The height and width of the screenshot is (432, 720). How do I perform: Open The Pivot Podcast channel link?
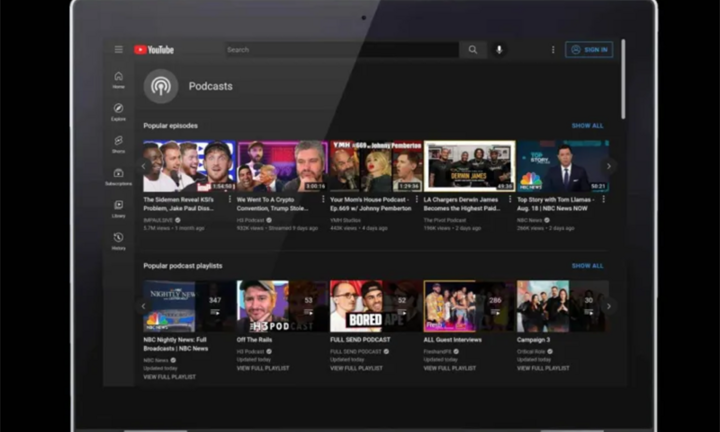click(x=445, y=220)
